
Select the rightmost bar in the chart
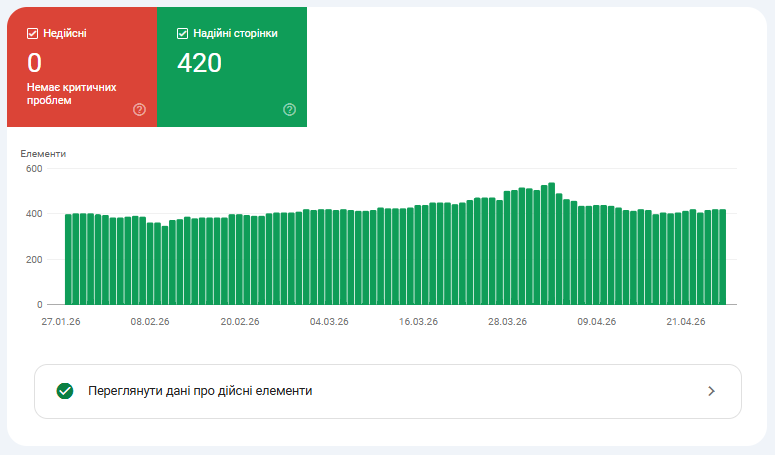pos(722,257)
